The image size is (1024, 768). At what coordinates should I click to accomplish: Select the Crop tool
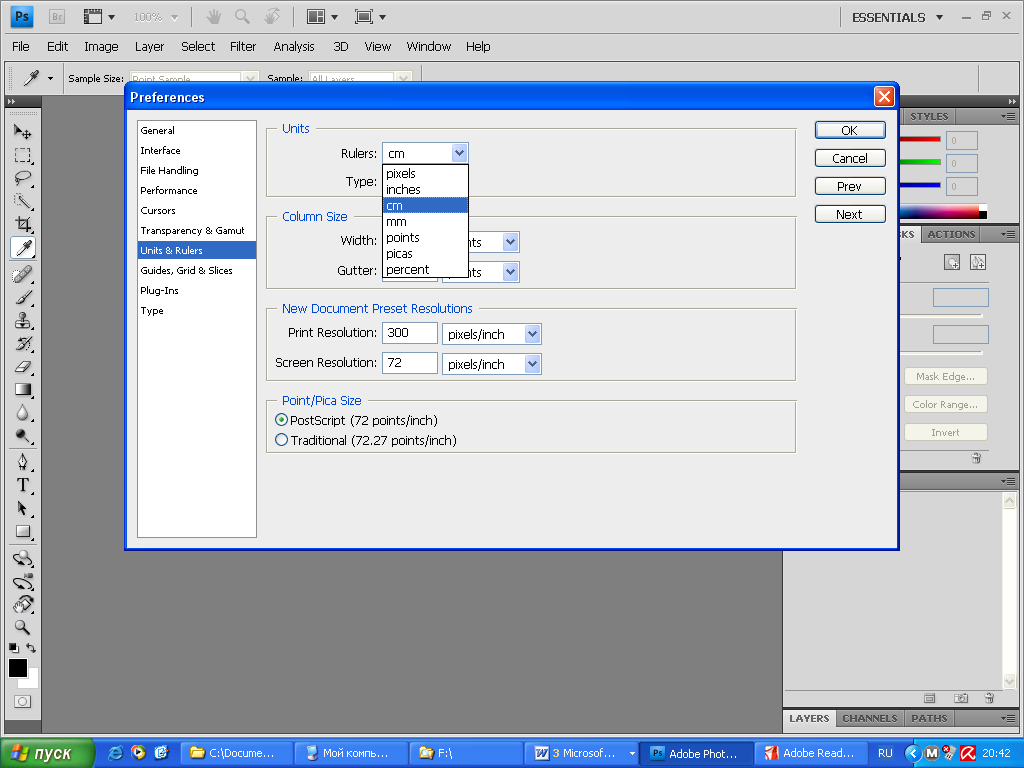23,224
